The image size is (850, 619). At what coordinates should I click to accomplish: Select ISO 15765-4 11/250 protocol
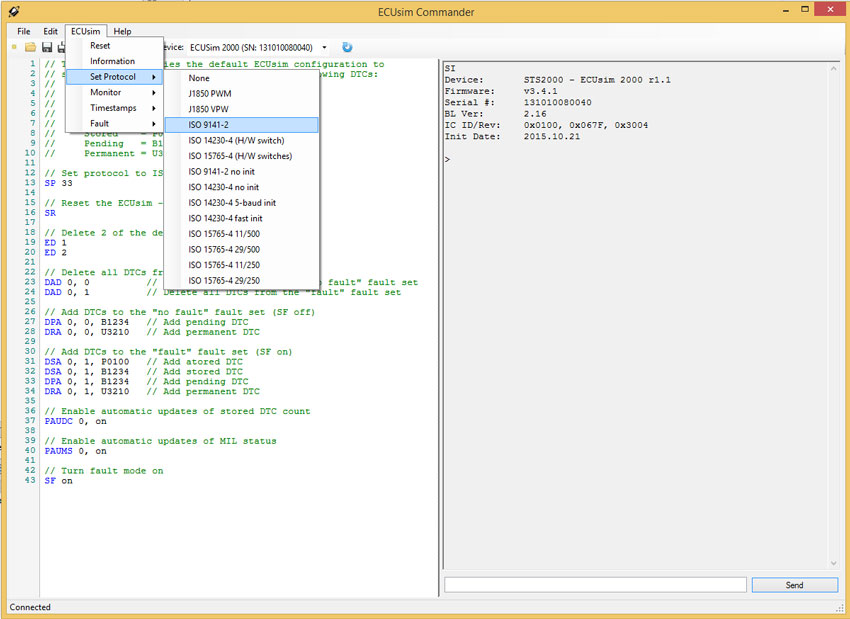click(241, 265)
